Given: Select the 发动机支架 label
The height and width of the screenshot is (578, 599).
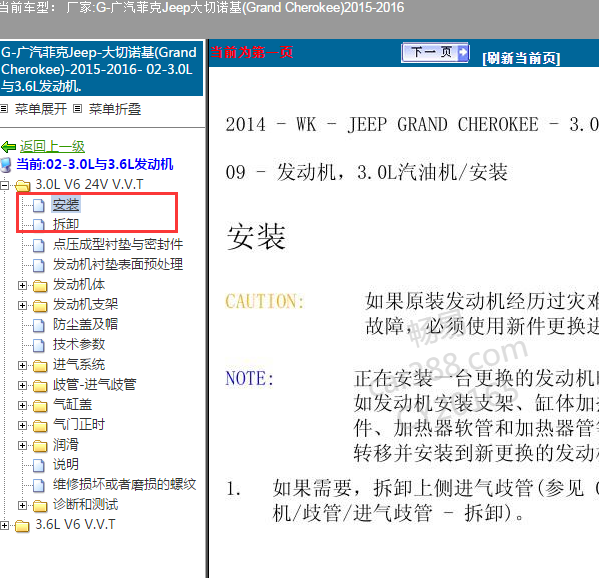Looking at the screenshot, I should [86, 304].
